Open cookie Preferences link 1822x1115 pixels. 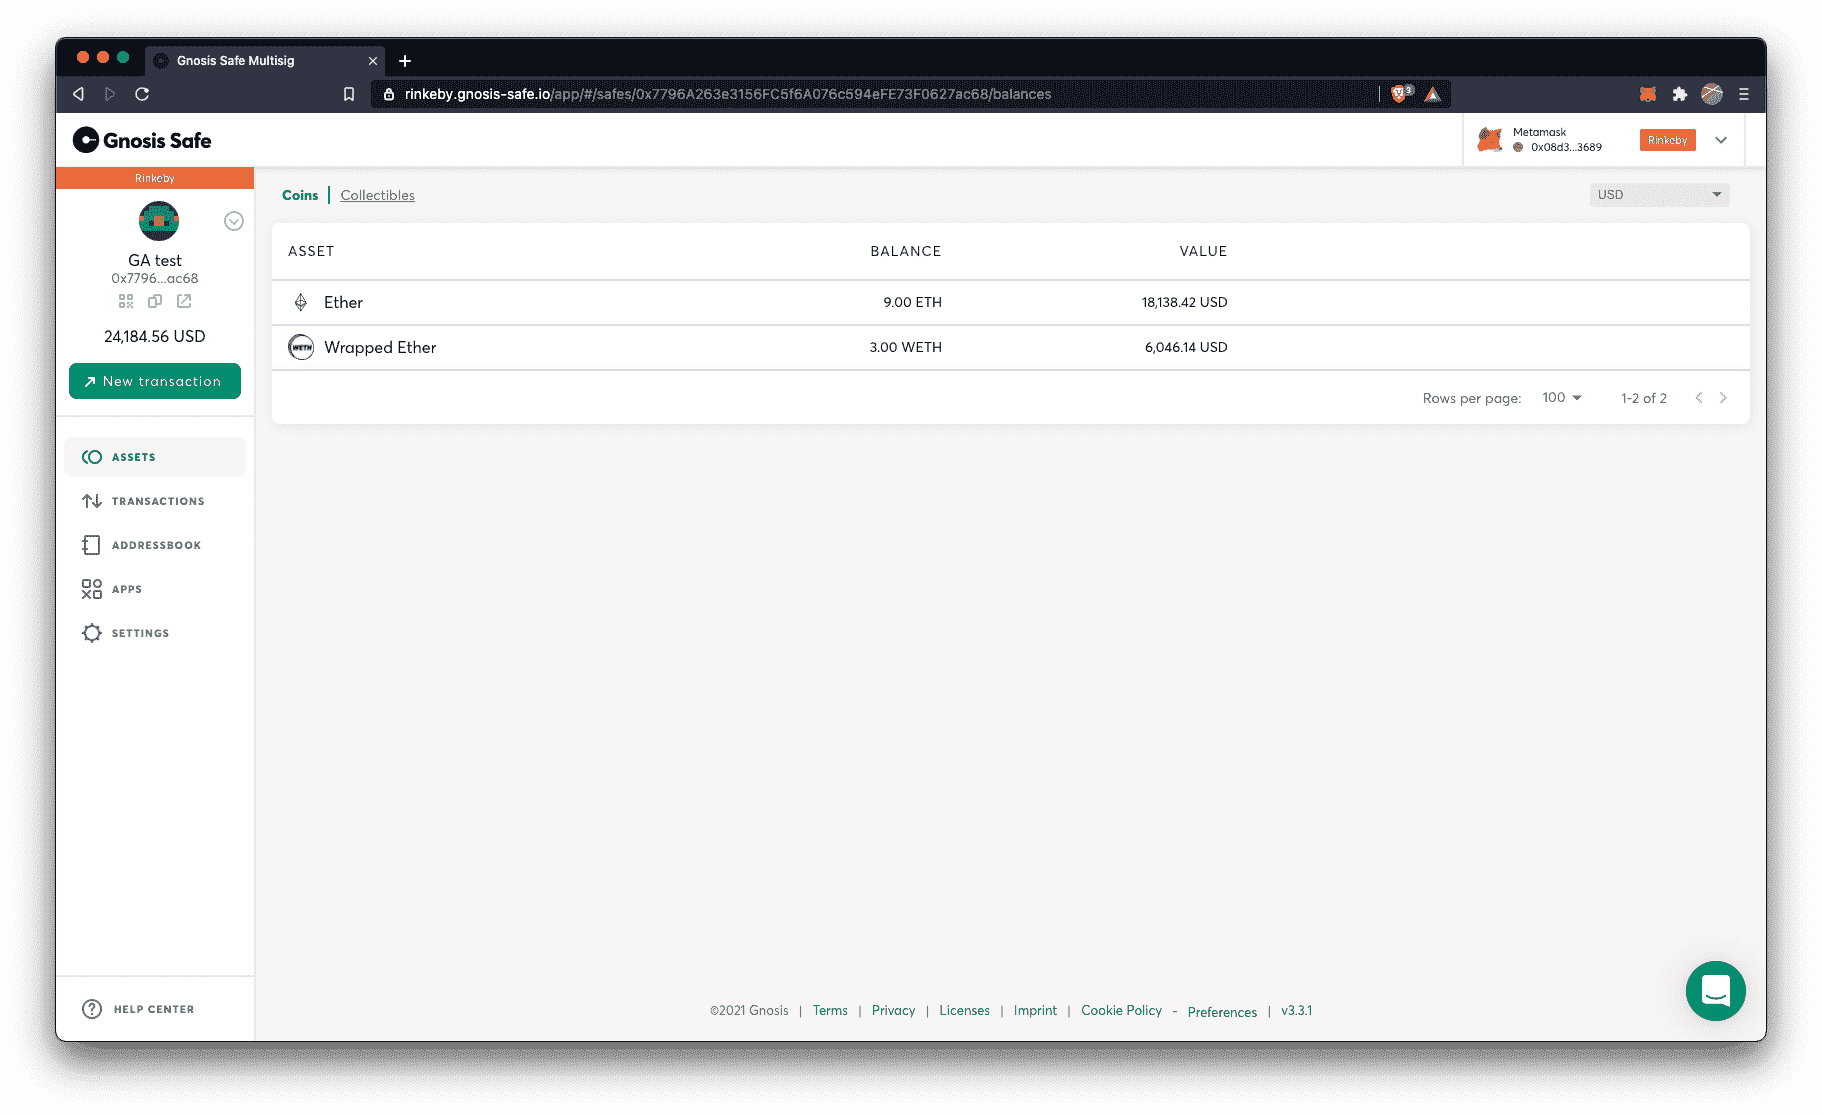click(1222, 1012)
